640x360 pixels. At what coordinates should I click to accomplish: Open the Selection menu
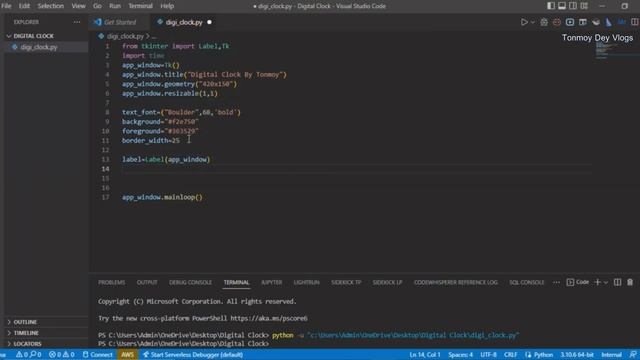[x=51, y=6]
